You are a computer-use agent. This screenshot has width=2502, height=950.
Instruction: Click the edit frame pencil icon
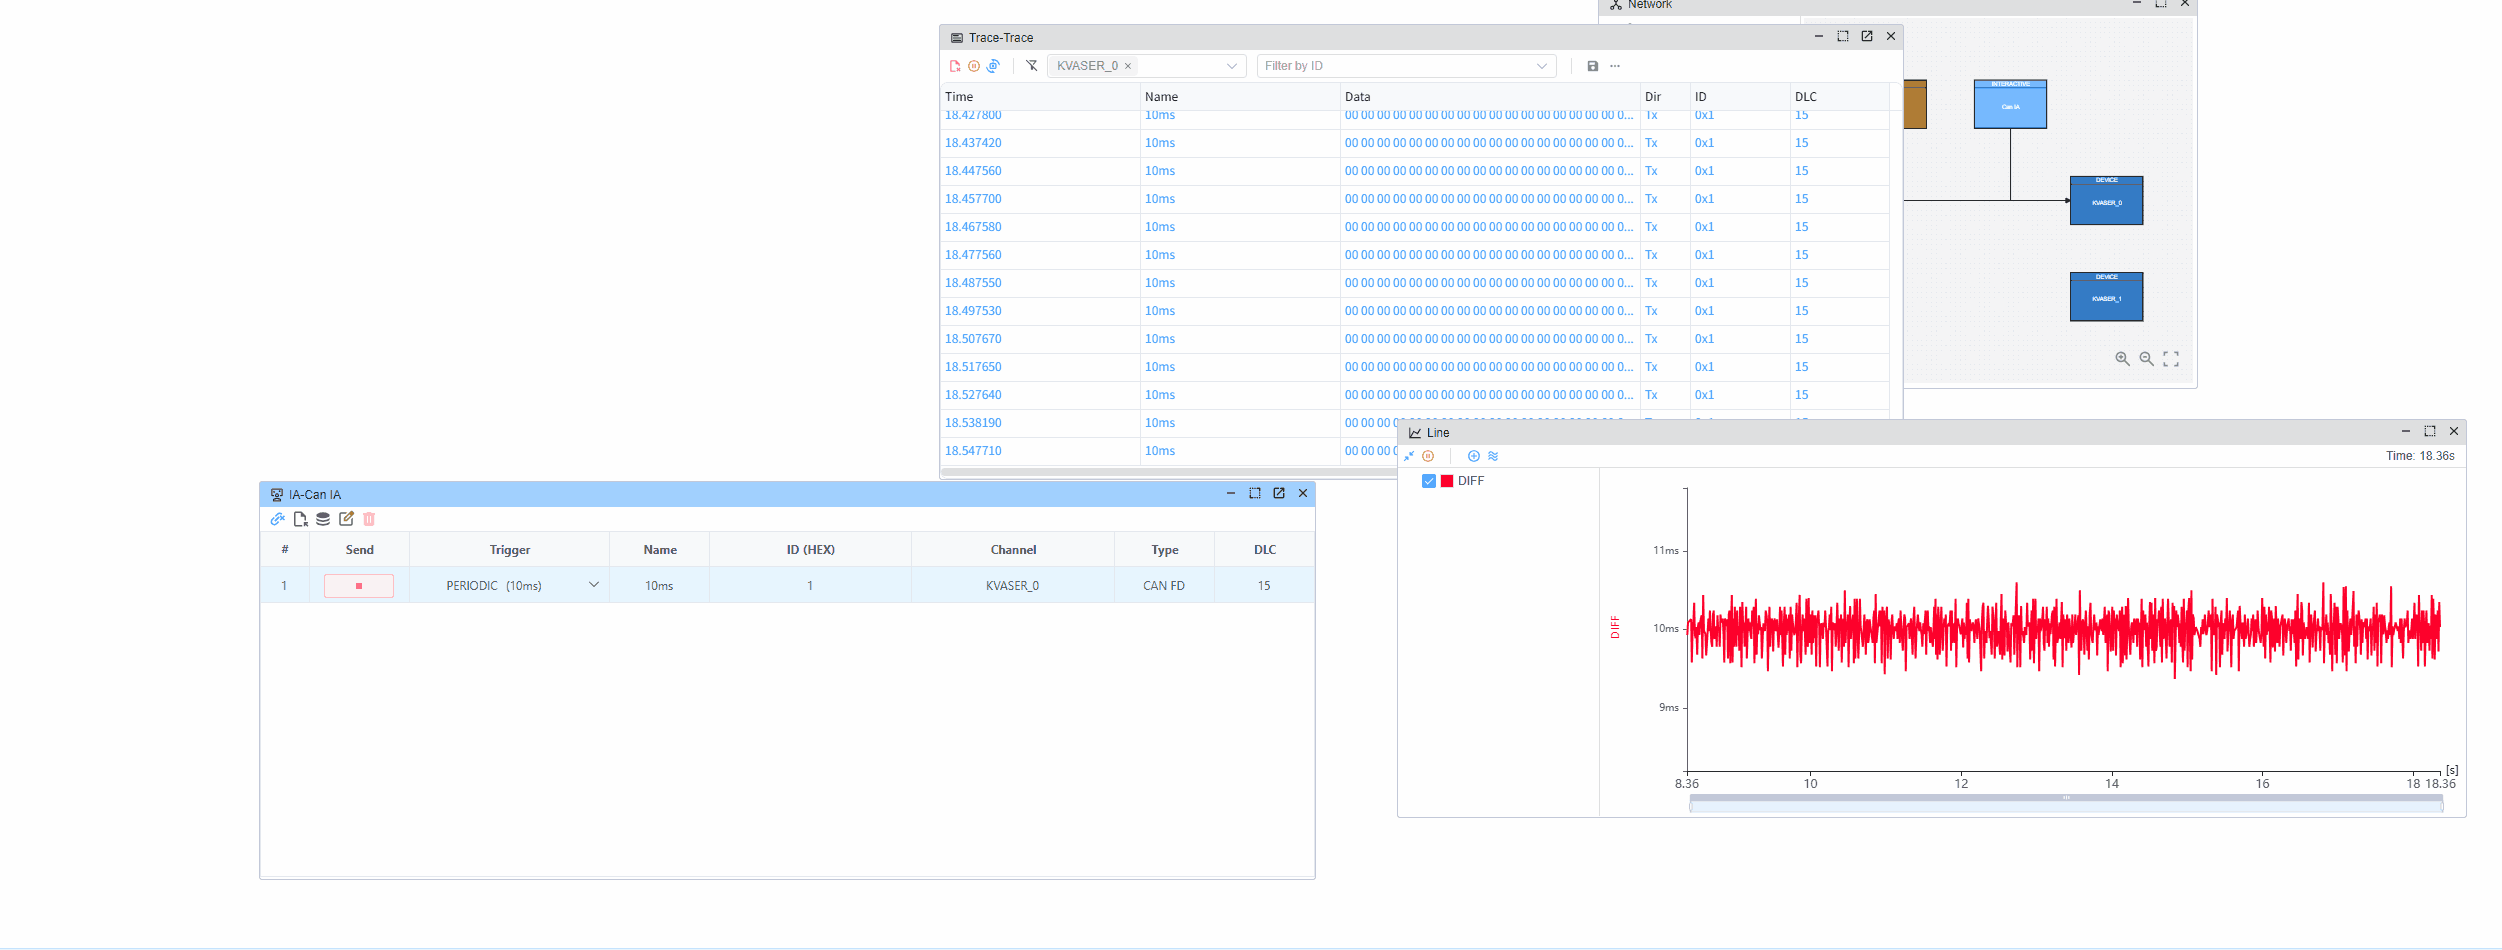coord(346,519)
